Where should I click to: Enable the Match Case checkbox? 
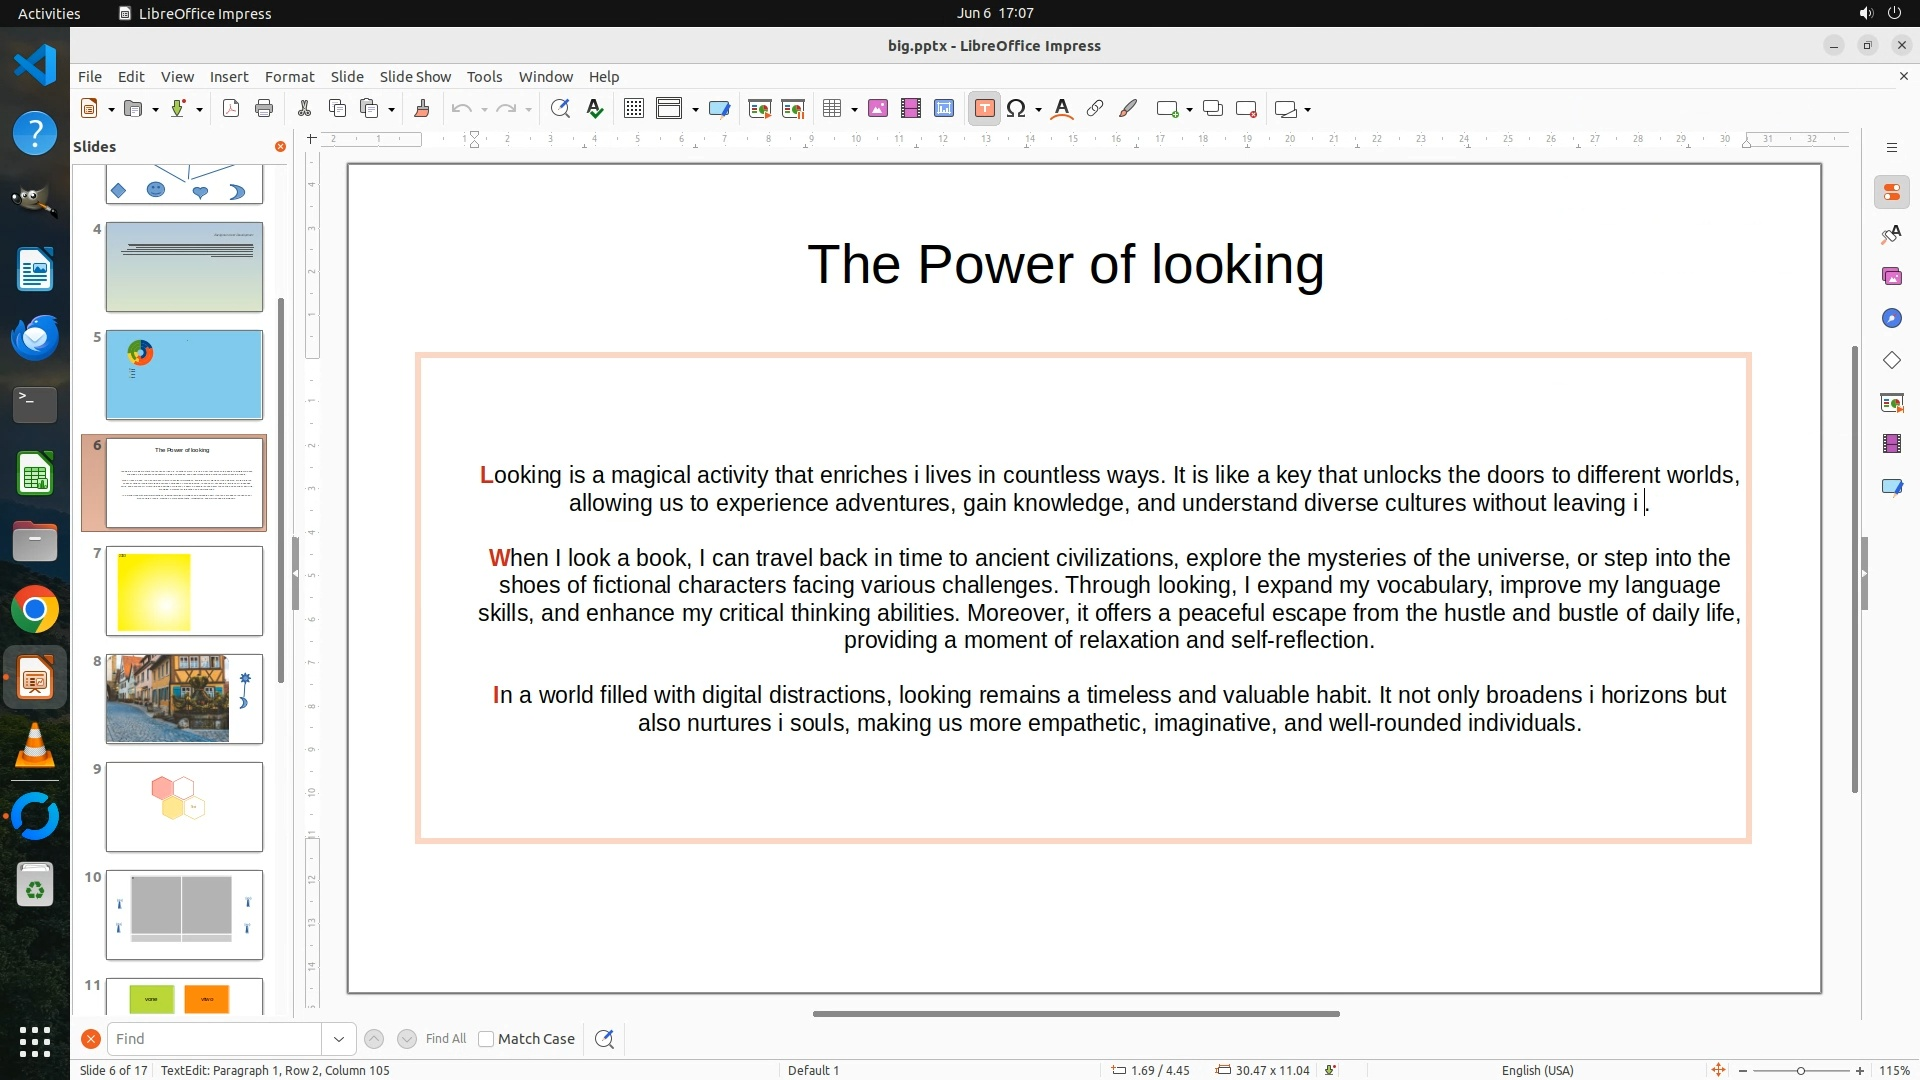[x=486, y=1039]
